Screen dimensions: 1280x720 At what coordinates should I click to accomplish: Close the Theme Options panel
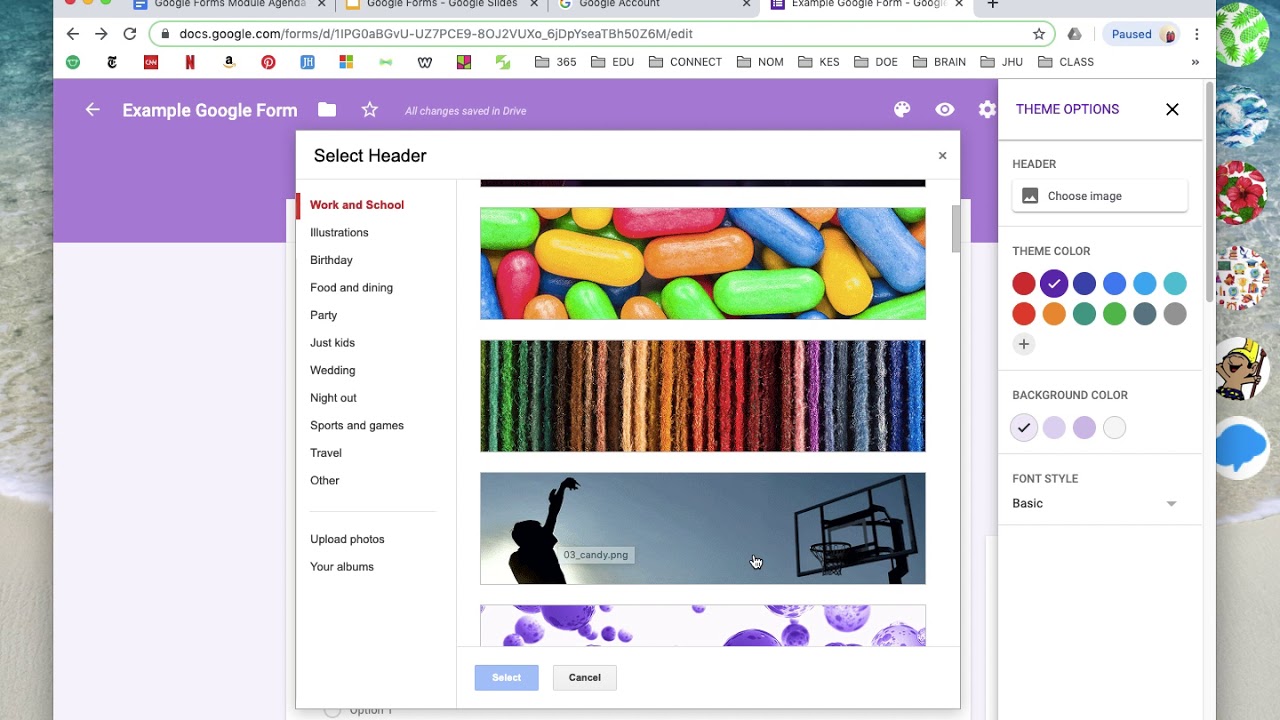(x=1172, y=110)
